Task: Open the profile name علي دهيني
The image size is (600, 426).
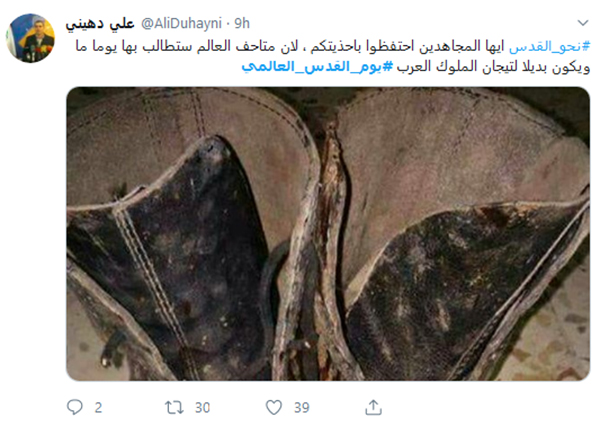Action: 100,24
